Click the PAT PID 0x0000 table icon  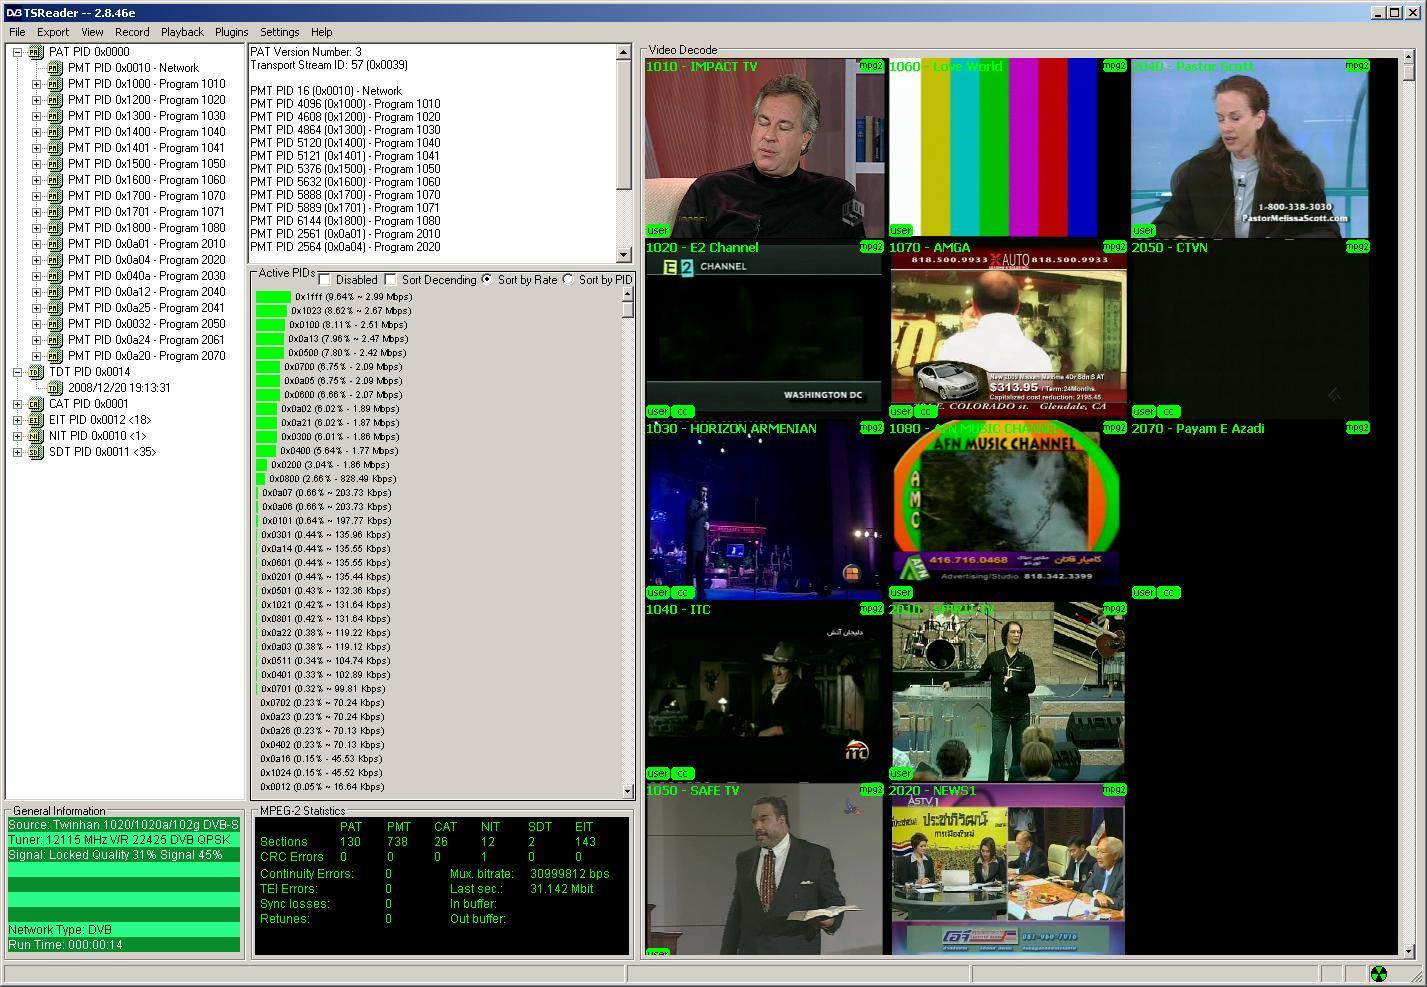(x=36, y=52)
